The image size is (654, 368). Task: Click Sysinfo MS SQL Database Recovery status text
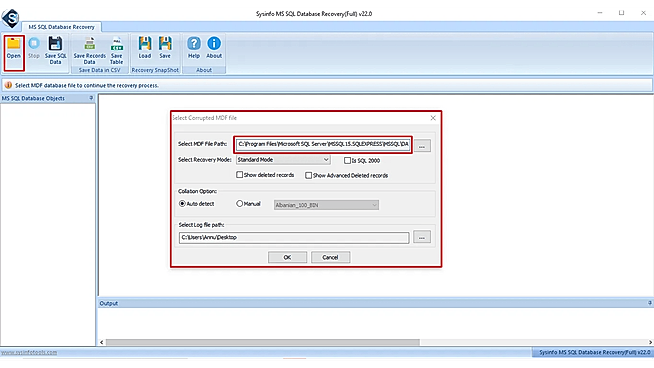coord(594,352)
